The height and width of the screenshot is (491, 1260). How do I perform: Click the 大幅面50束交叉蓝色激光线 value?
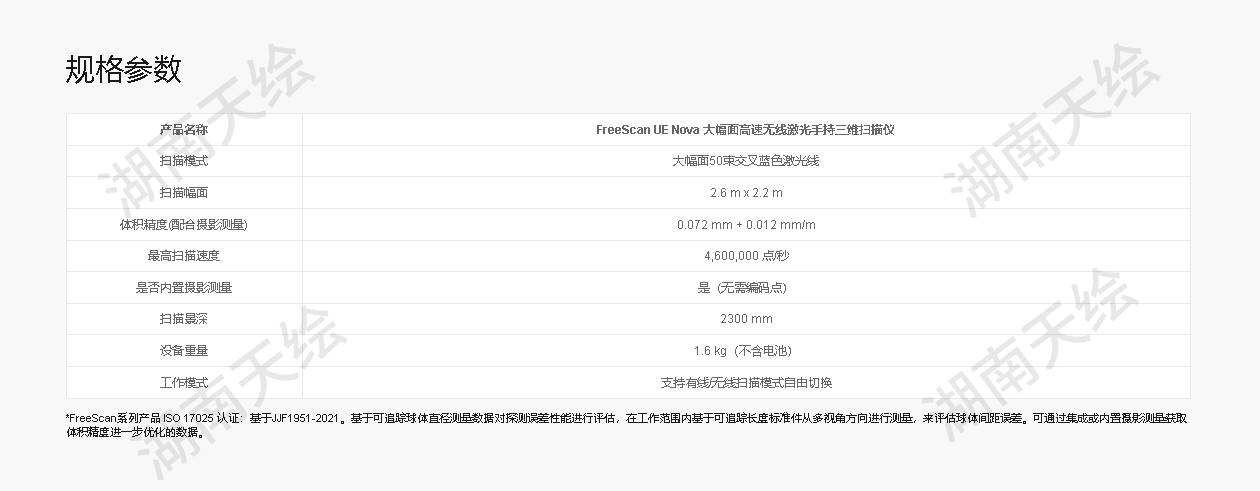click(746, 161)
